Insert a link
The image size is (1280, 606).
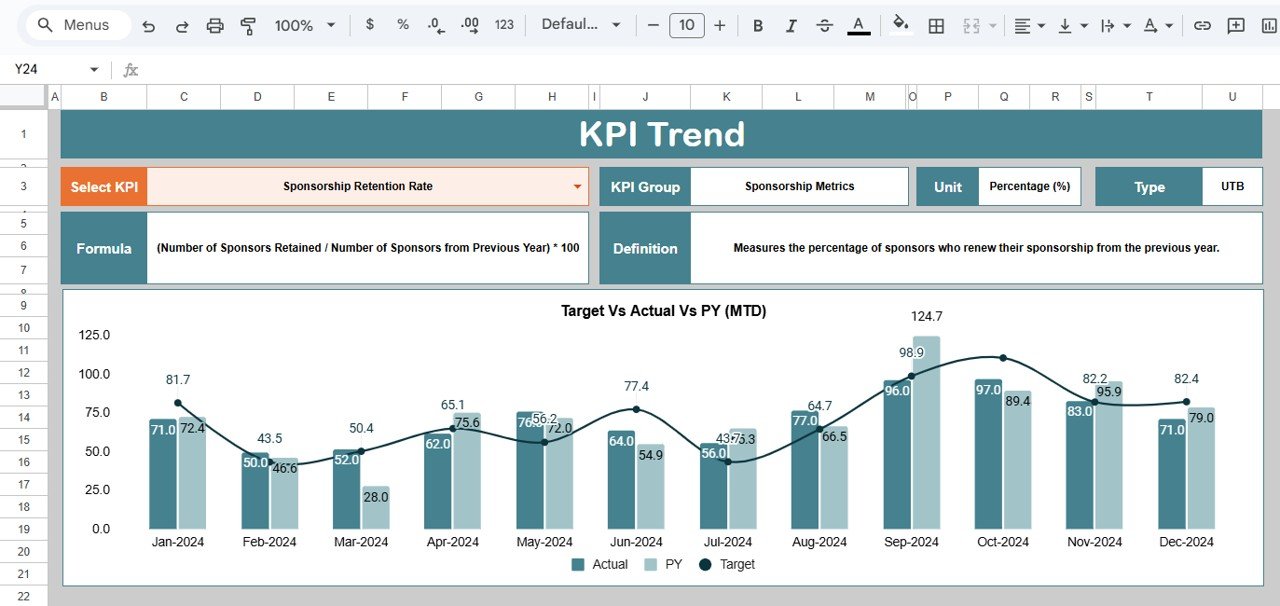1202,25
